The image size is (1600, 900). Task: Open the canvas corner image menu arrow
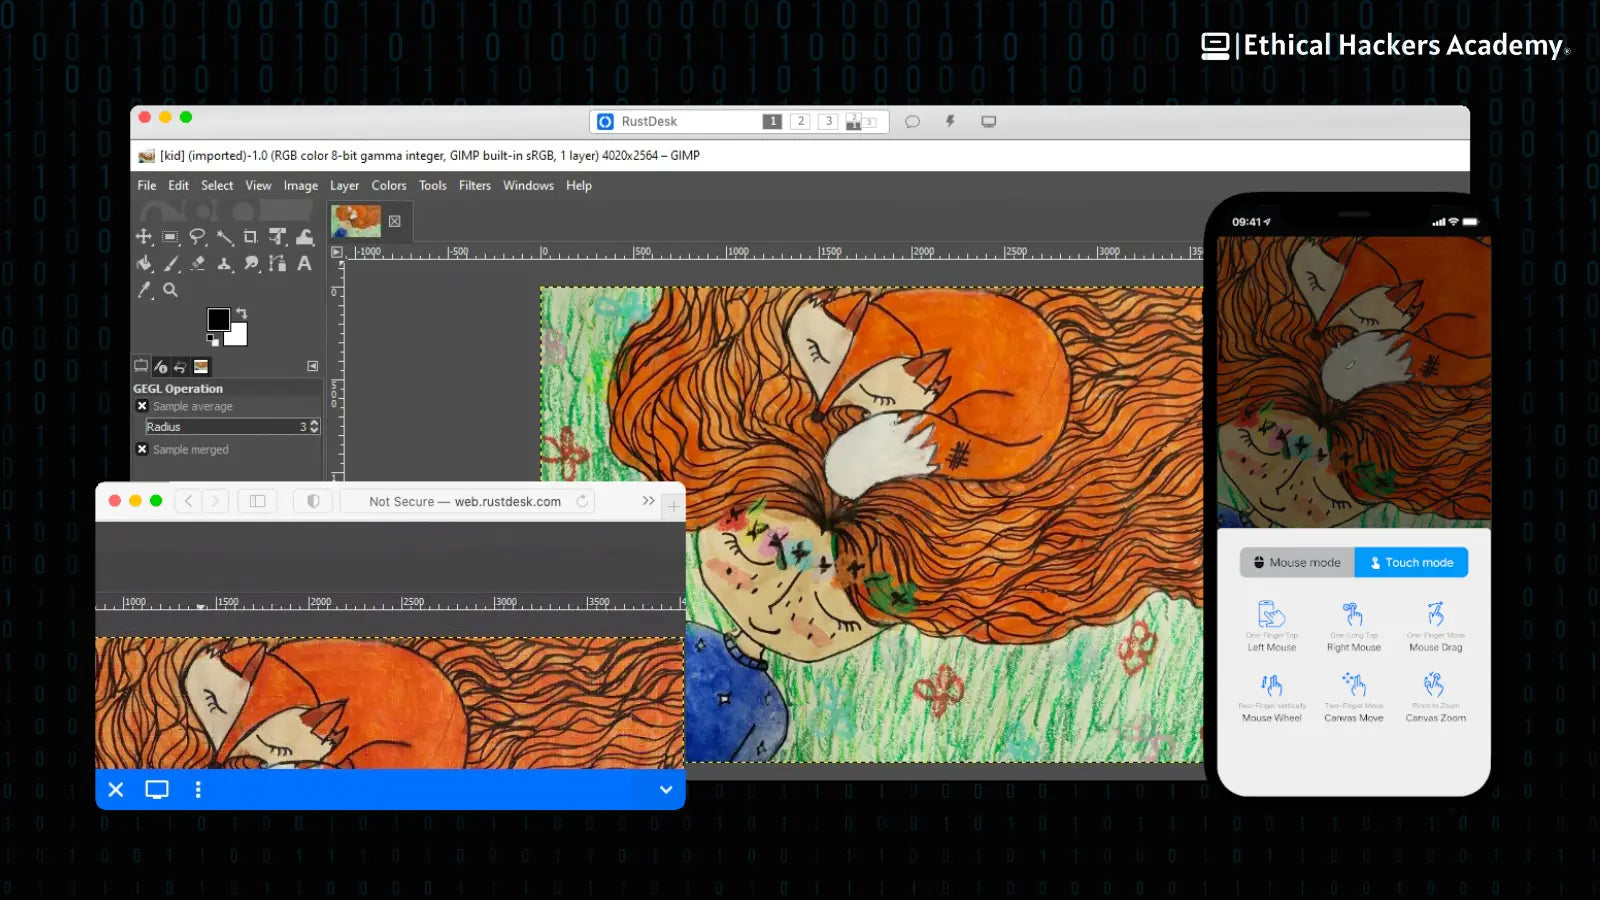(337, 252)
